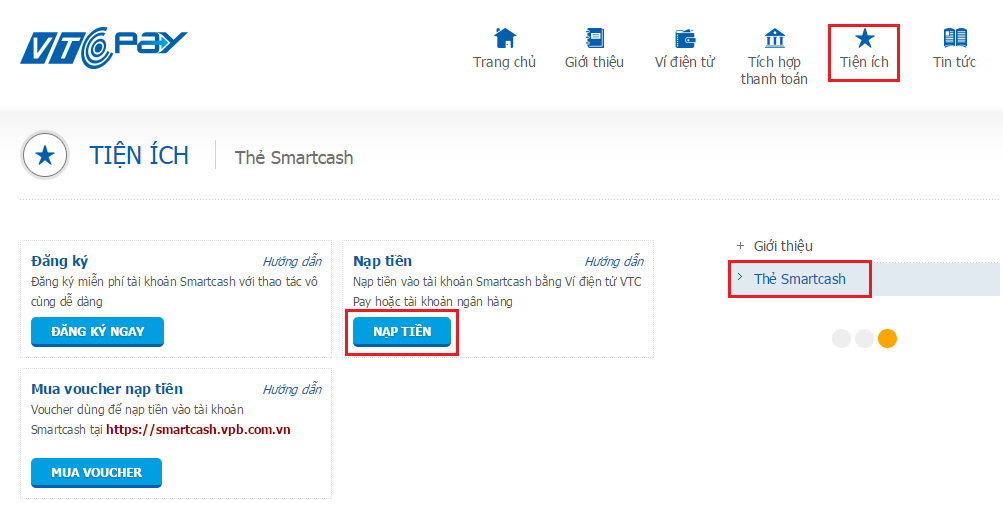Screen dimensions: 1003x513
Task: Go to Ví điện tử menu label
Action: 684,62
